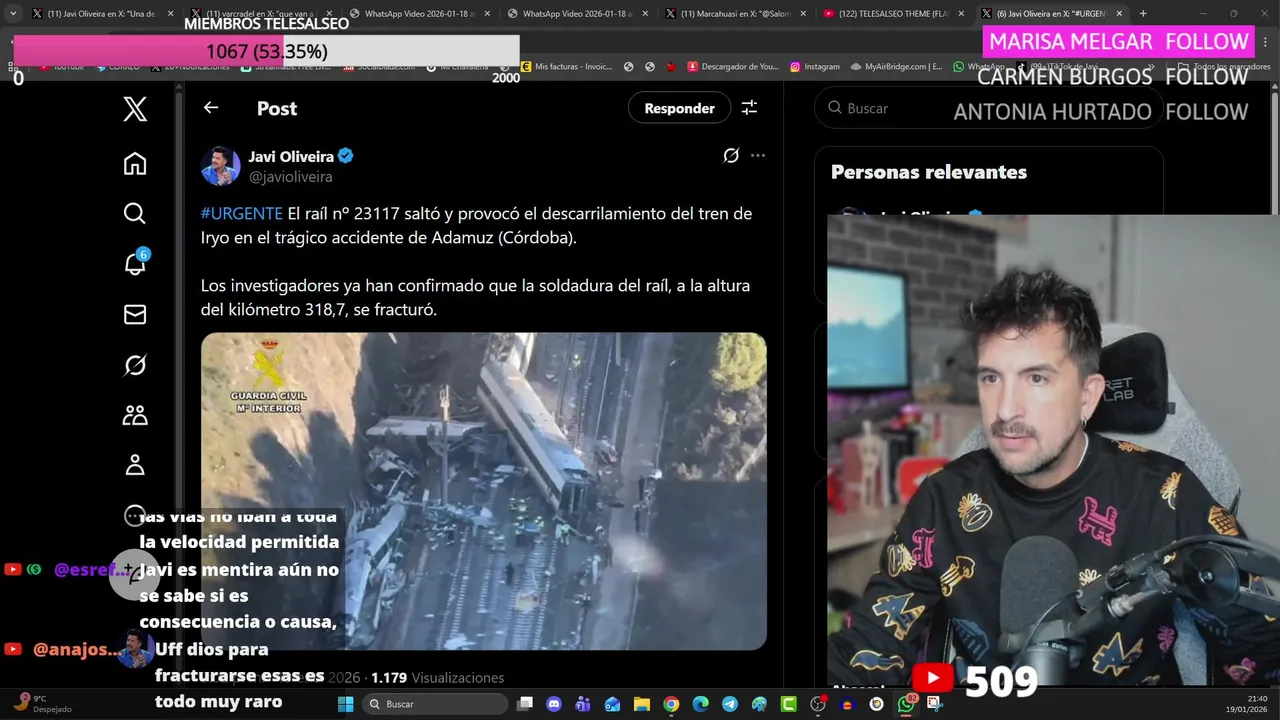This screenshot has width=1280, height=720.
Task: Switch to first Javi Oliveira "Una de" tab
Action: [x=101, y=14]
